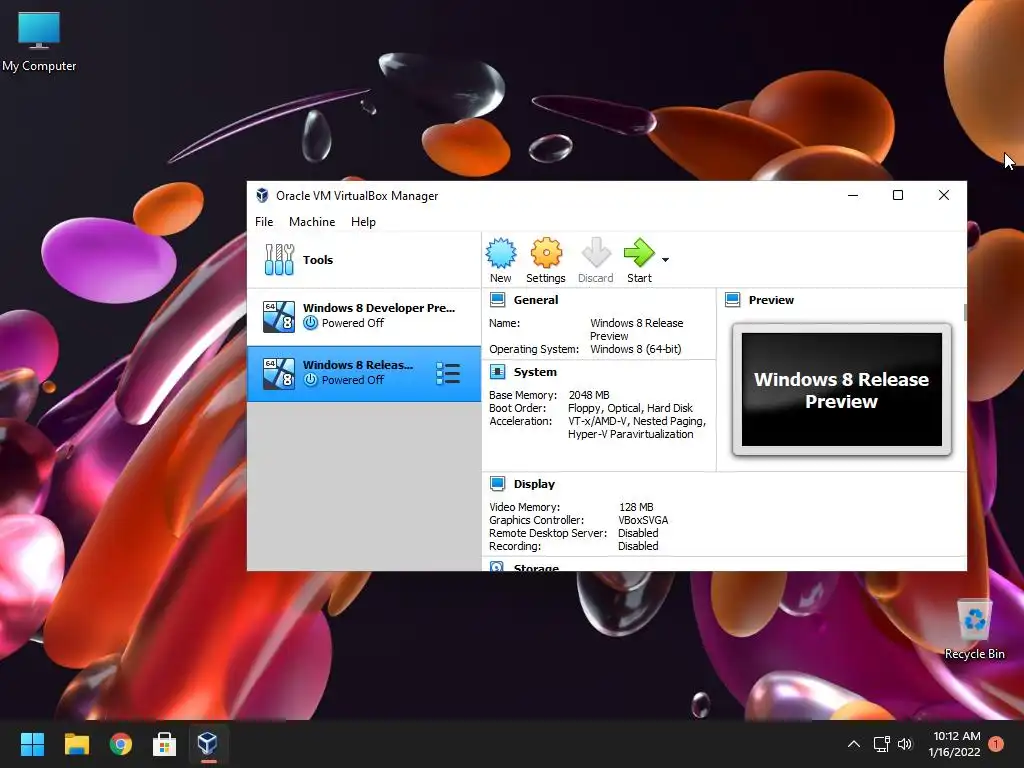Click the 2048 MB base memory value
This screenshot has height=768, width=1024.
point(589,395)
